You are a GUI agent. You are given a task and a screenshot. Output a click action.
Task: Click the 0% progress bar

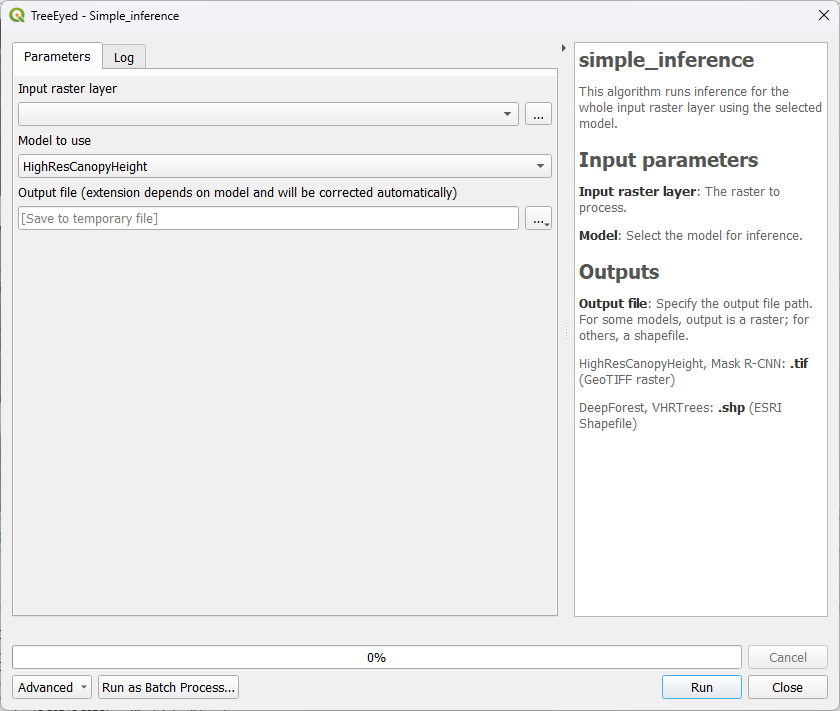377,657
